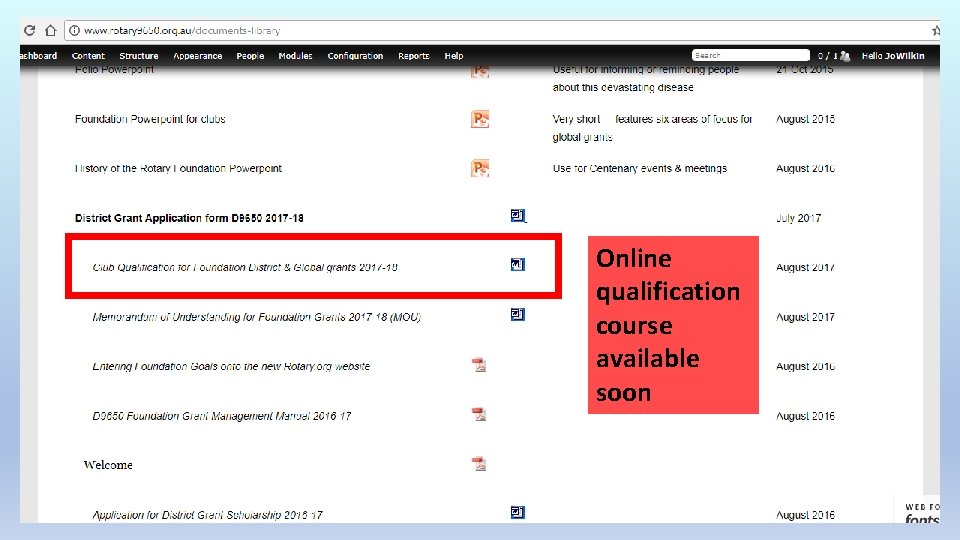Click the site info icon in address bar
Screen dimensions: 960x540
click(74, 31)
